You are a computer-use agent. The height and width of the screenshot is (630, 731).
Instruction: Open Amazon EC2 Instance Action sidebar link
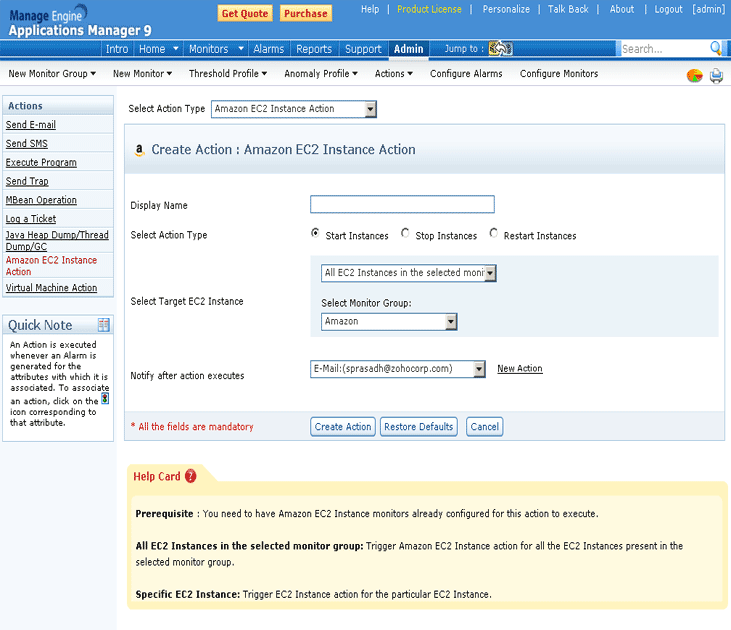(51, 266)
